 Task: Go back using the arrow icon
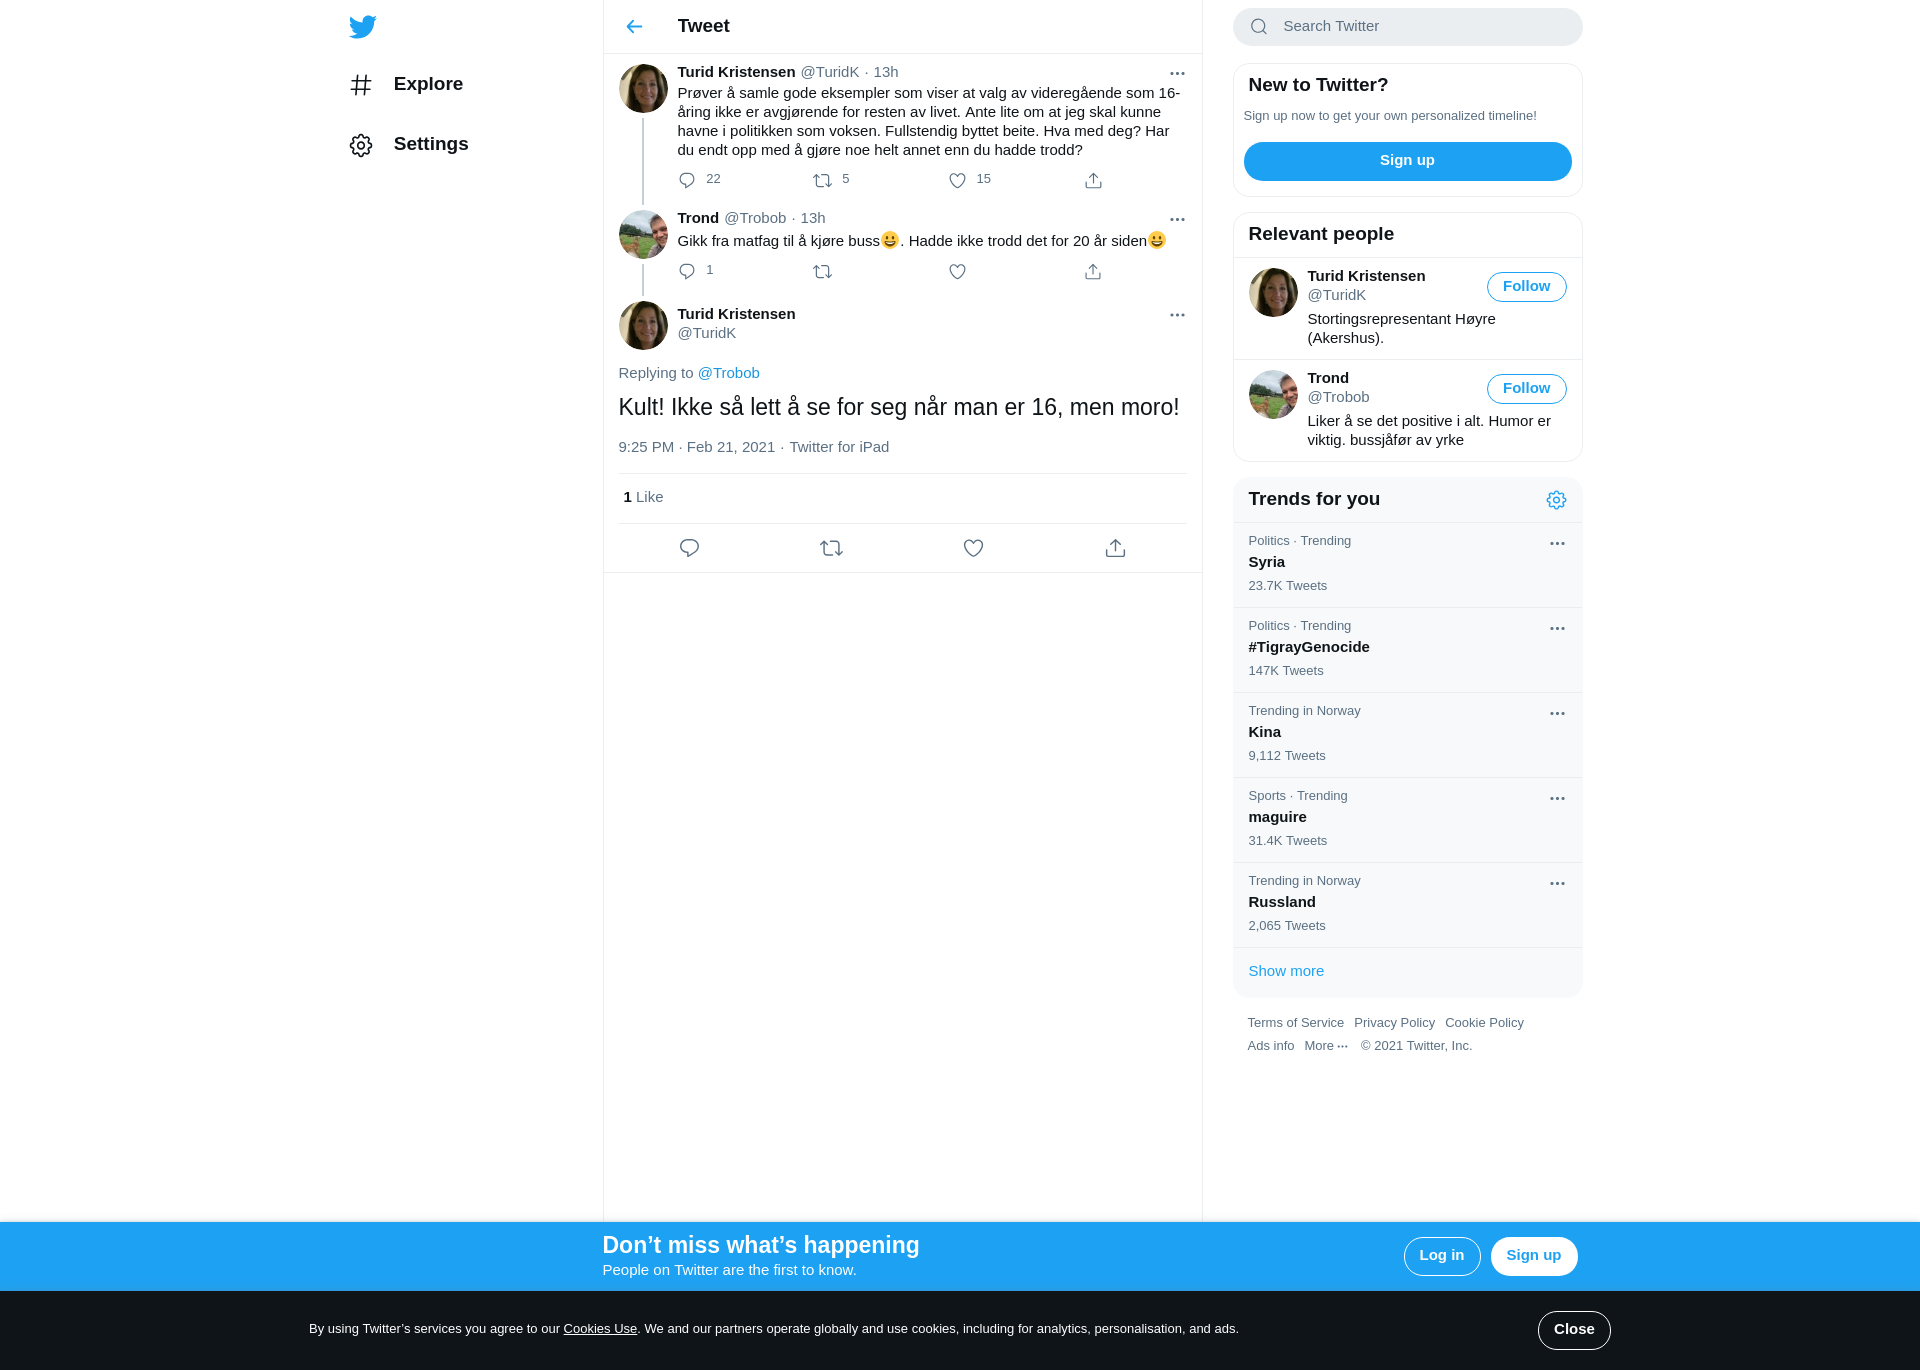634,27
